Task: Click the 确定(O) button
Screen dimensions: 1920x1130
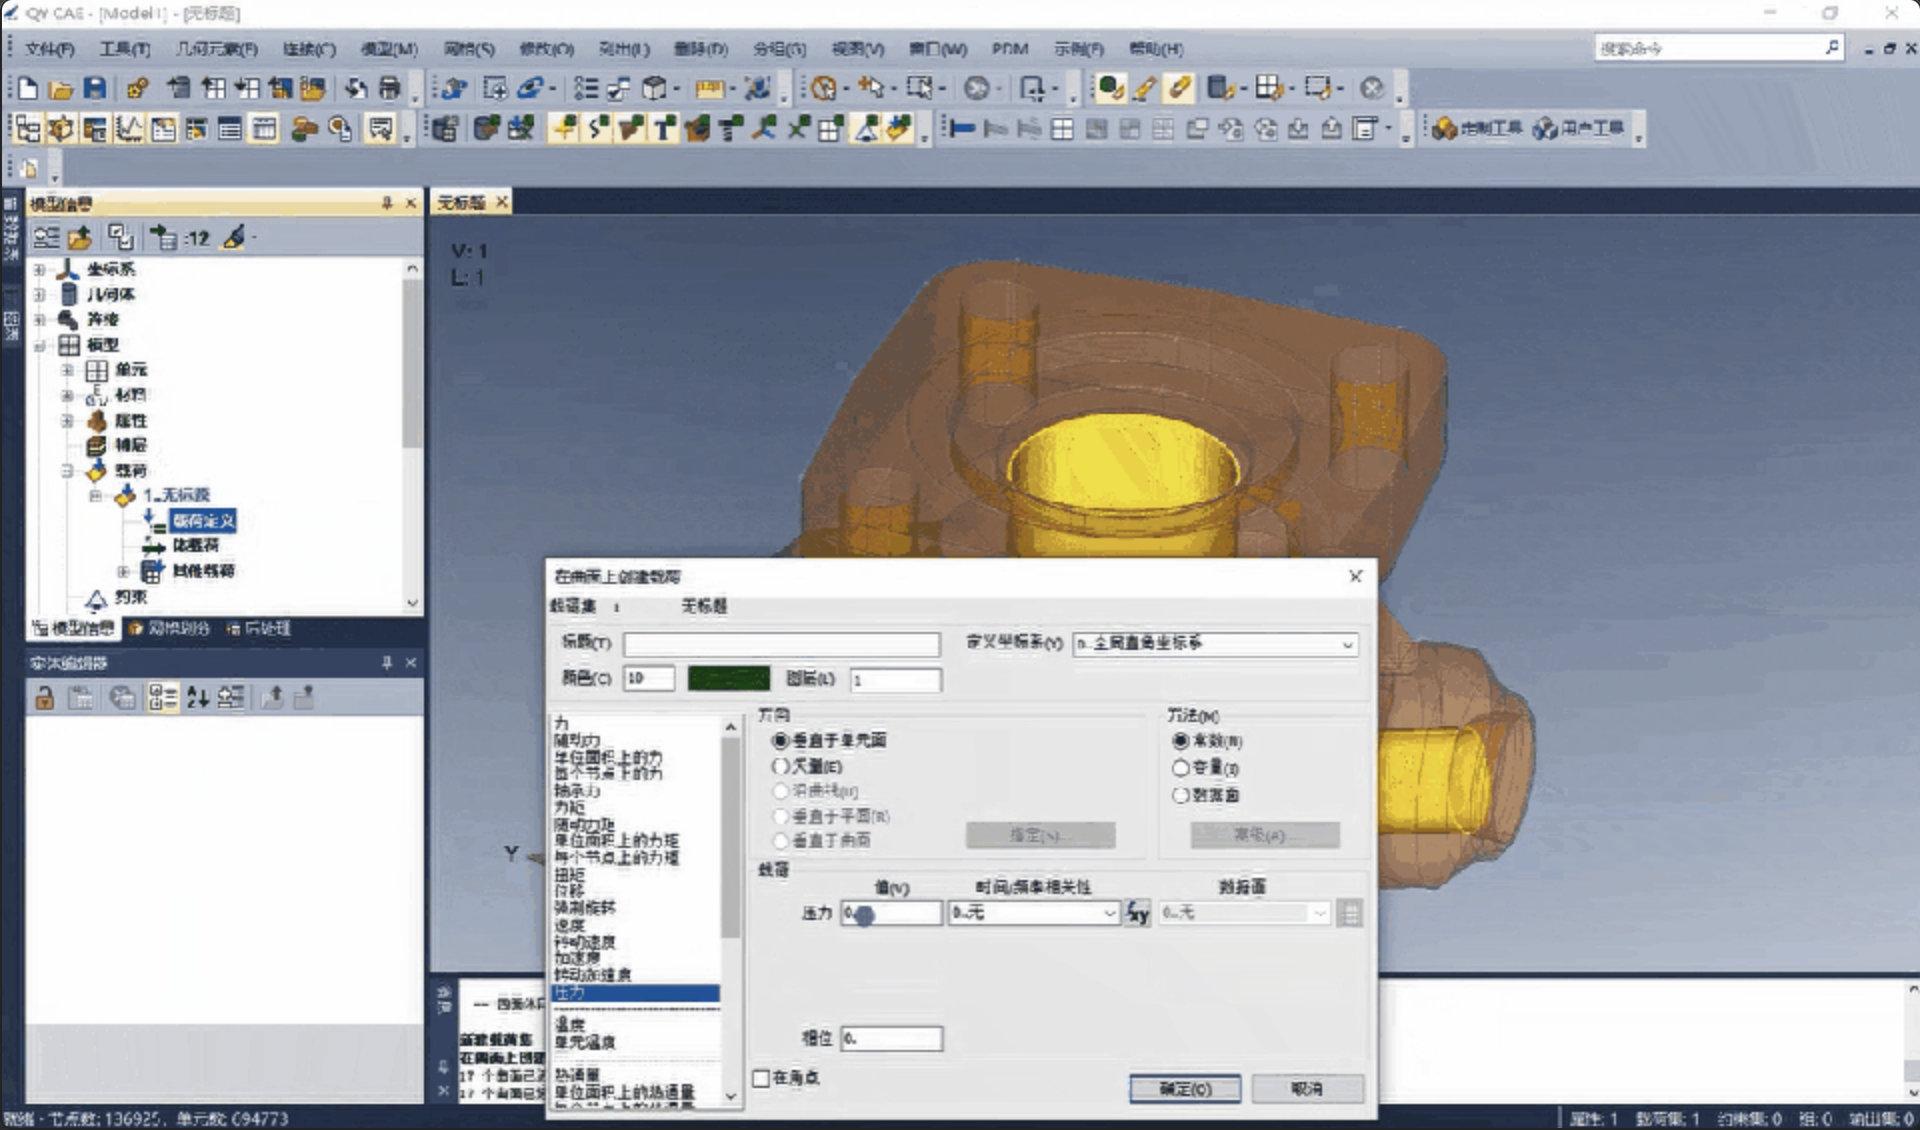Action: point(1185,1088)
